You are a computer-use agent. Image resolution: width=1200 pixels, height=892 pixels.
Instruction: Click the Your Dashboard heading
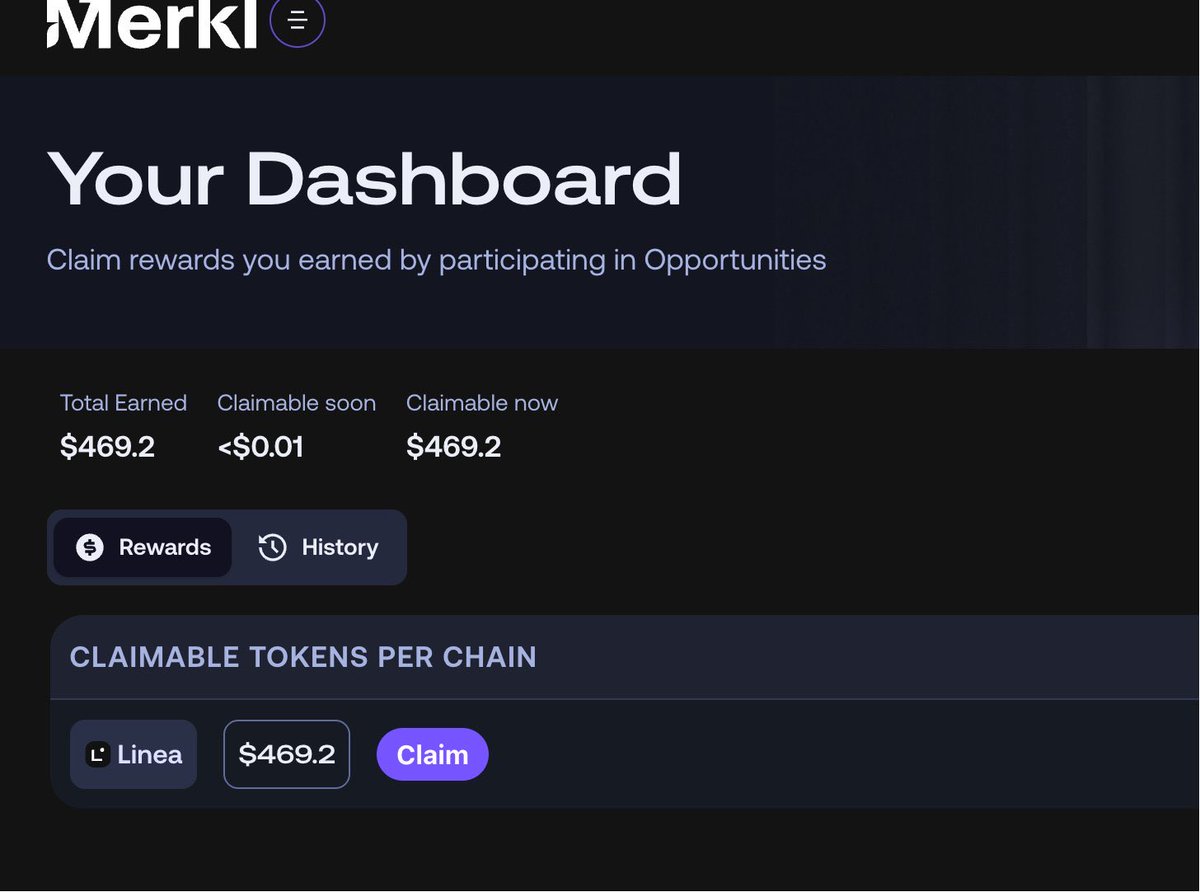click(364, 180)
